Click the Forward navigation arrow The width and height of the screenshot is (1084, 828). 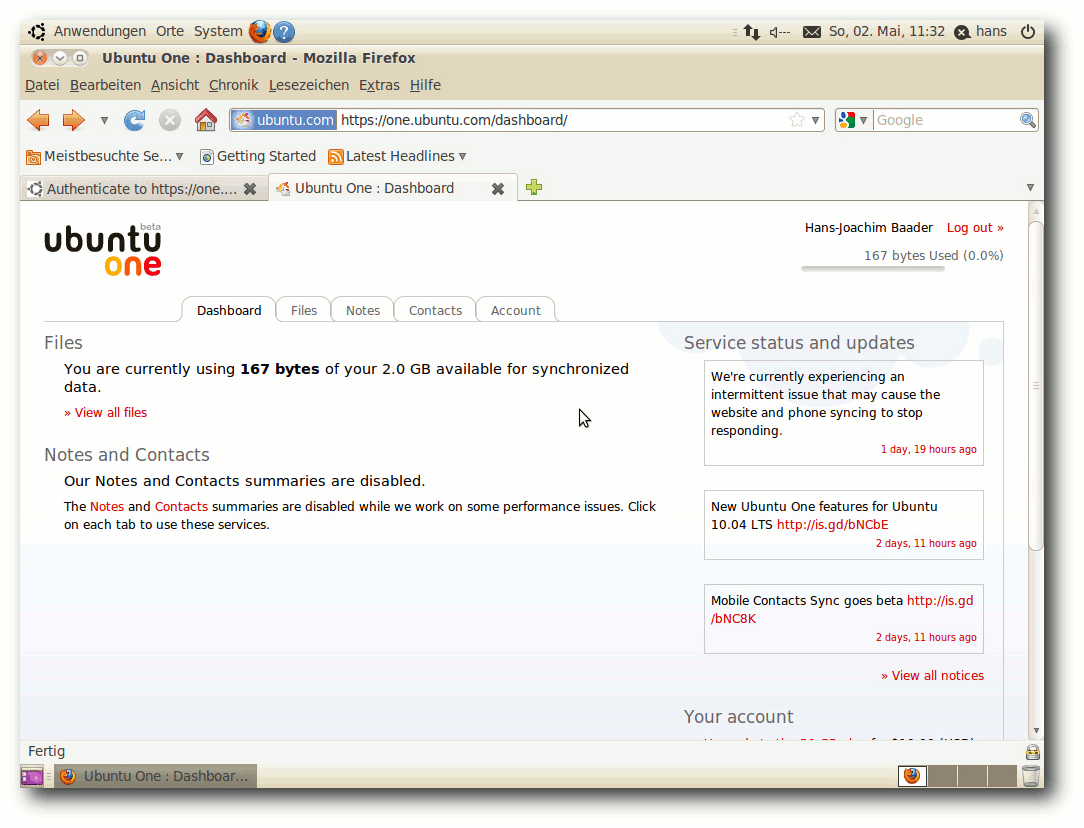pos(73,121)
